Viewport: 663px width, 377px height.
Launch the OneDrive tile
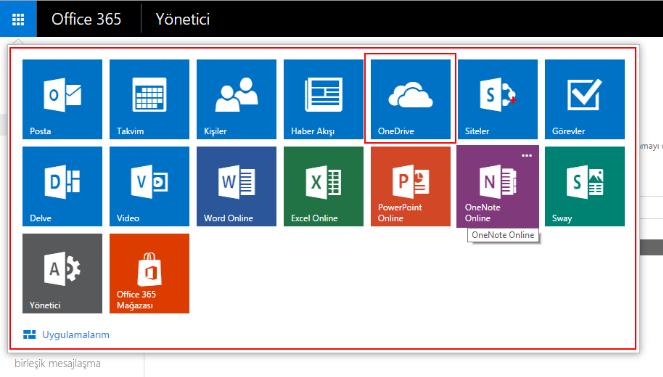(x=411, y=99)
